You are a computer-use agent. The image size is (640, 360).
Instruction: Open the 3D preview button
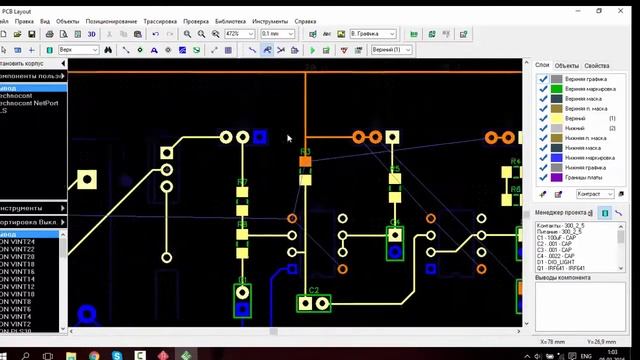(x=91, y=34)
